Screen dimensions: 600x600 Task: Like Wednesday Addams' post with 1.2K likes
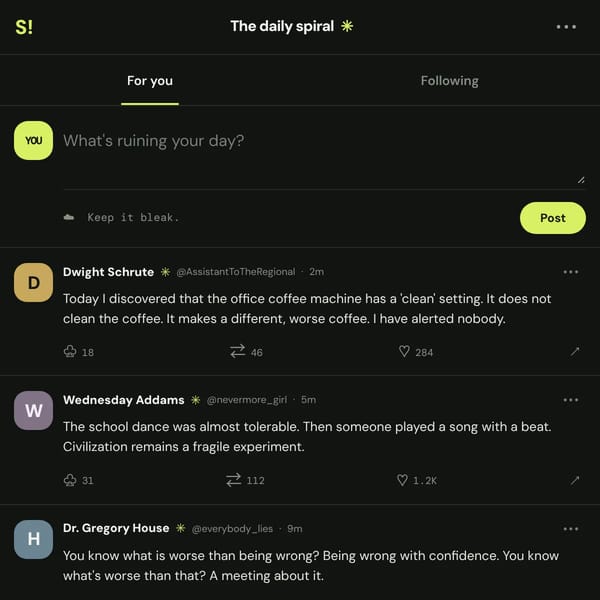click(402, 480)
